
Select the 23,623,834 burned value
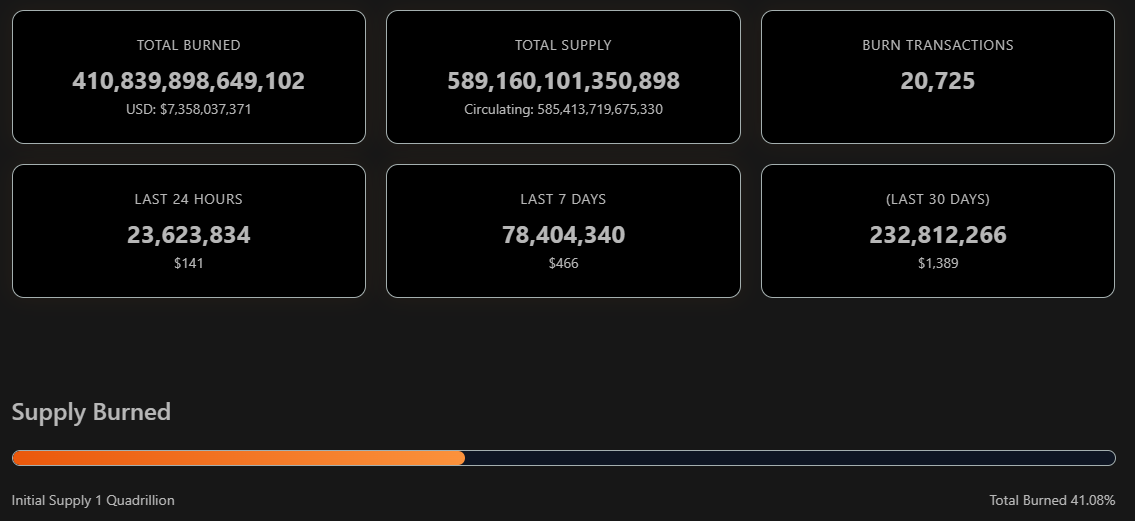(188, 235)
